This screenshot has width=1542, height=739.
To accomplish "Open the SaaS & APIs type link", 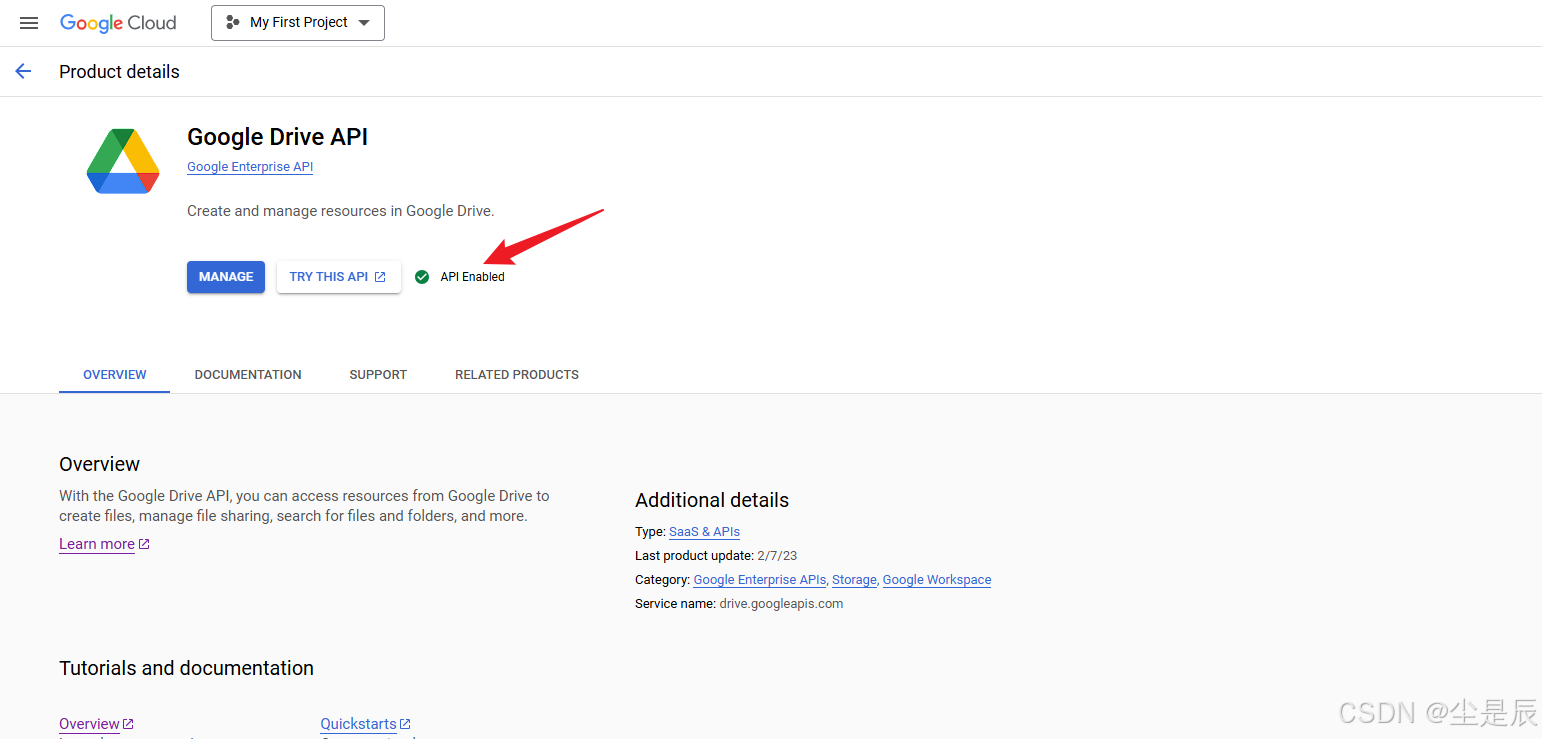I will (704, 532).
